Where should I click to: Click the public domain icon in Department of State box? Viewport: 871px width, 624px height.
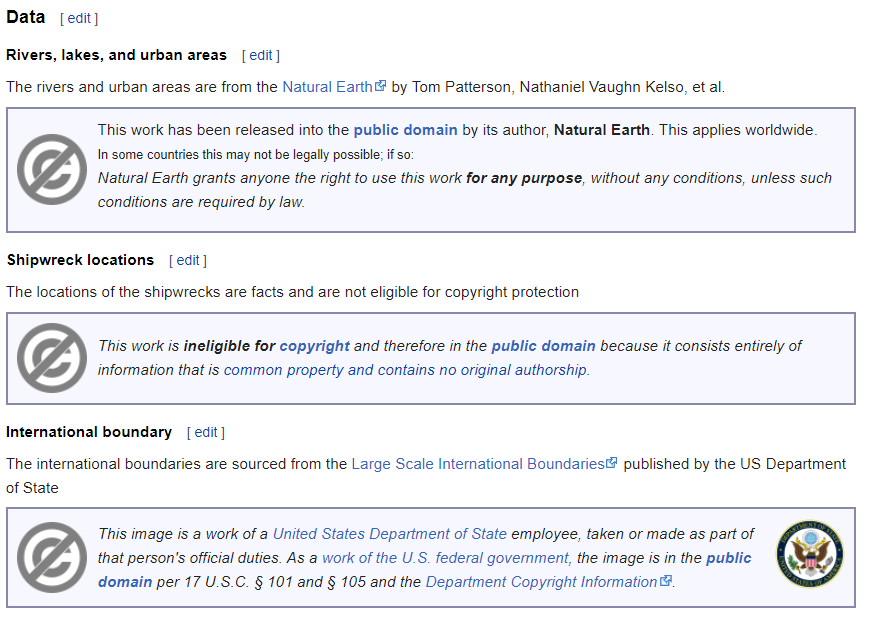pos(52,557)
